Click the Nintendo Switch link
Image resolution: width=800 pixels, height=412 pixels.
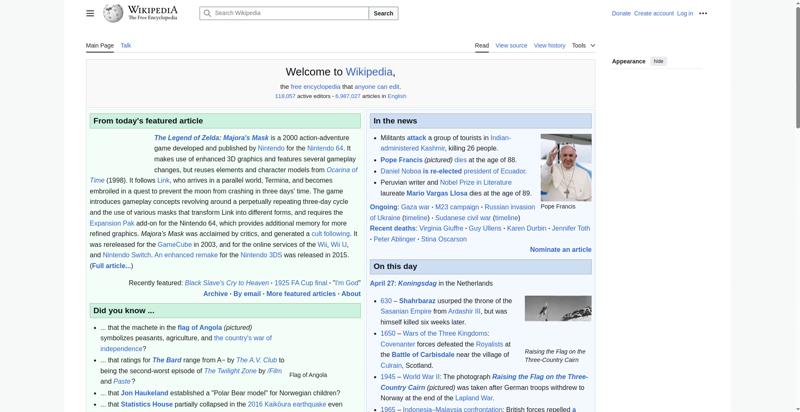tap(127, 255)
